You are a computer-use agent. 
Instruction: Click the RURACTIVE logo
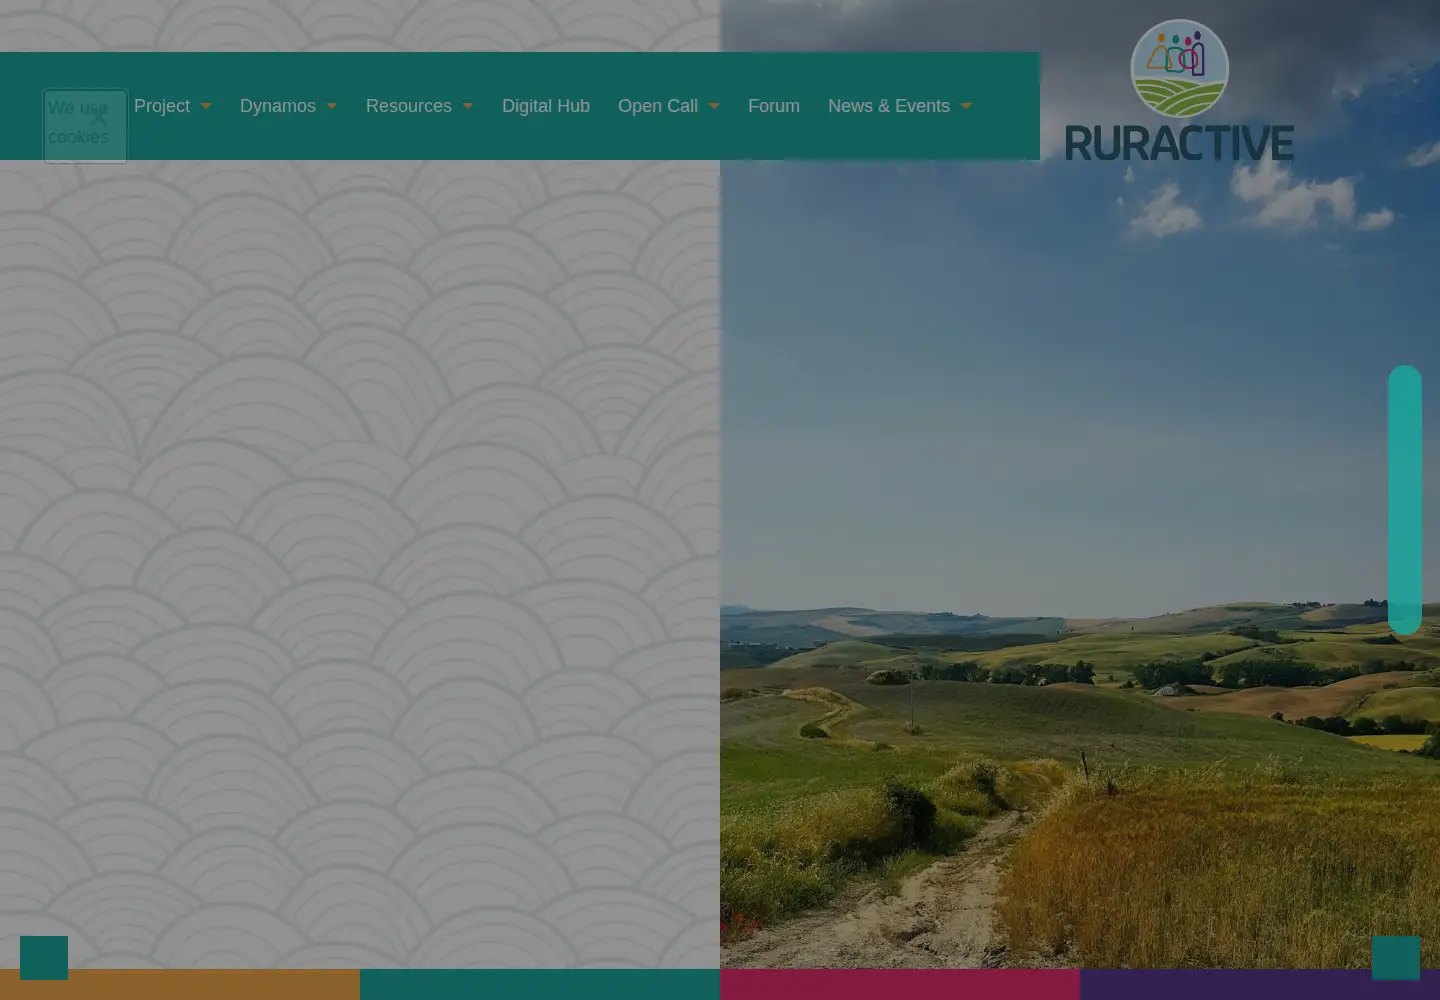coord(1179,90)
